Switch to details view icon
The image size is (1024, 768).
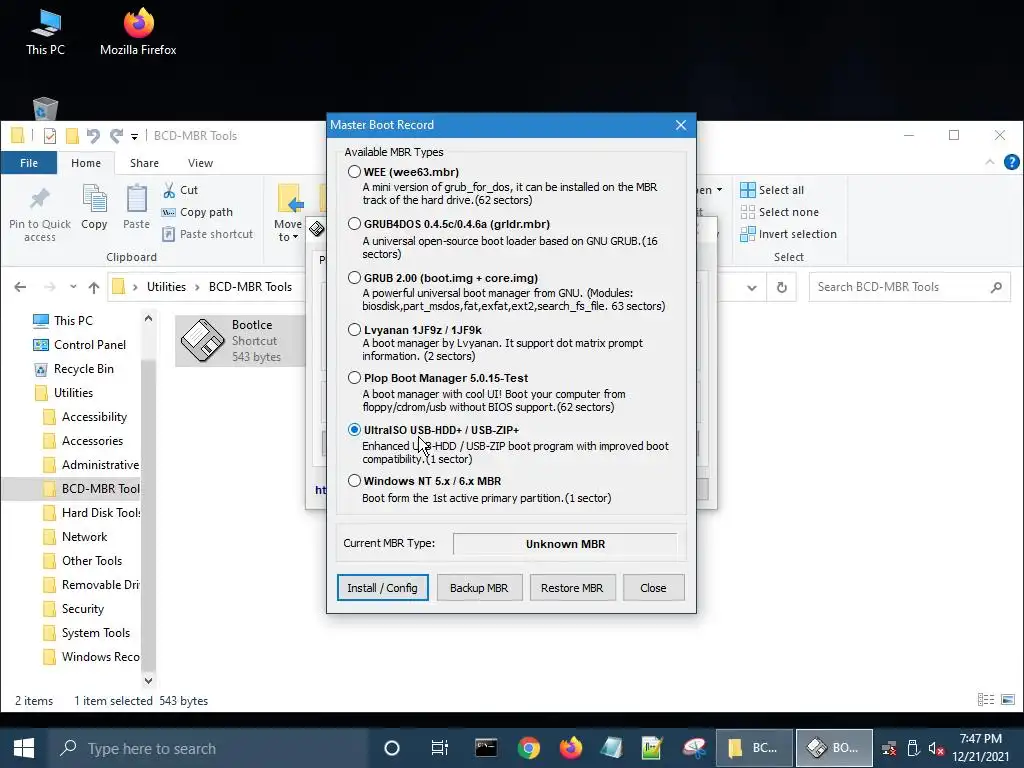coord(985,700)
